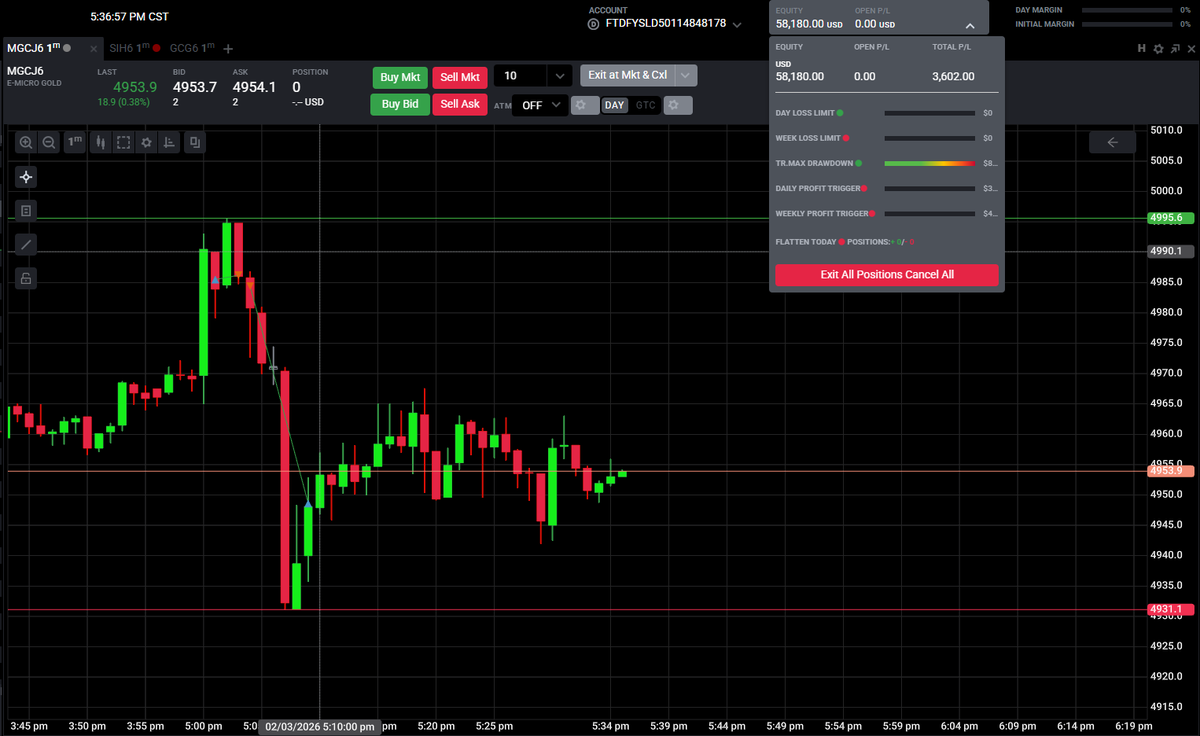Switch to the GCG6 1m tab
Viewport: 1200px width, 736px height.
click(190, 48)
